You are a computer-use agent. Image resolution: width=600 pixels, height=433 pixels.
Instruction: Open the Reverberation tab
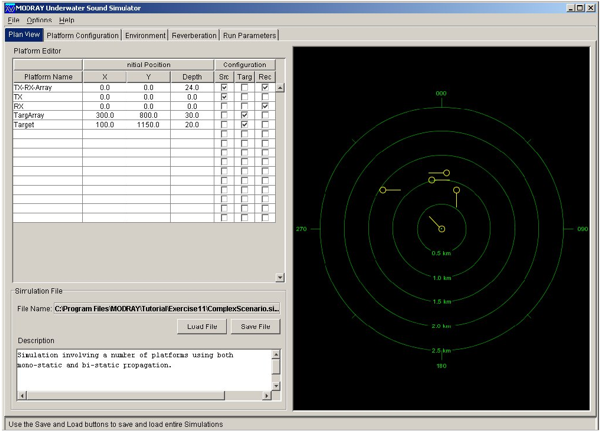point(194,35)
